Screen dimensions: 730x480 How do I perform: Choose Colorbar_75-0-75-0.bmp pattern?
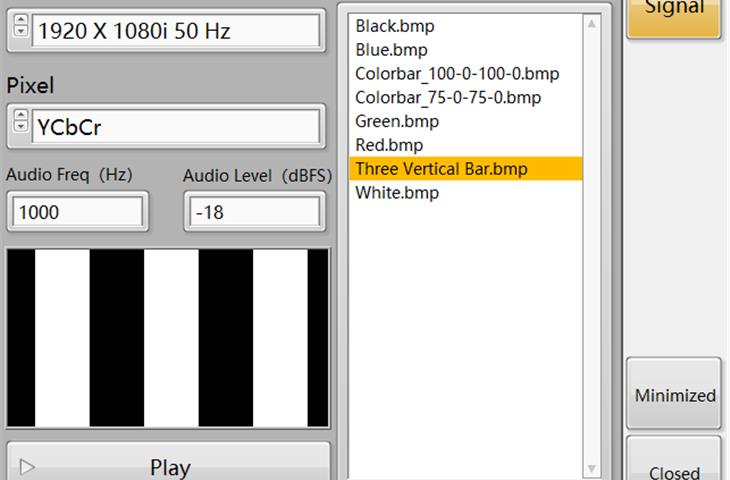click(x=448, y=98)
